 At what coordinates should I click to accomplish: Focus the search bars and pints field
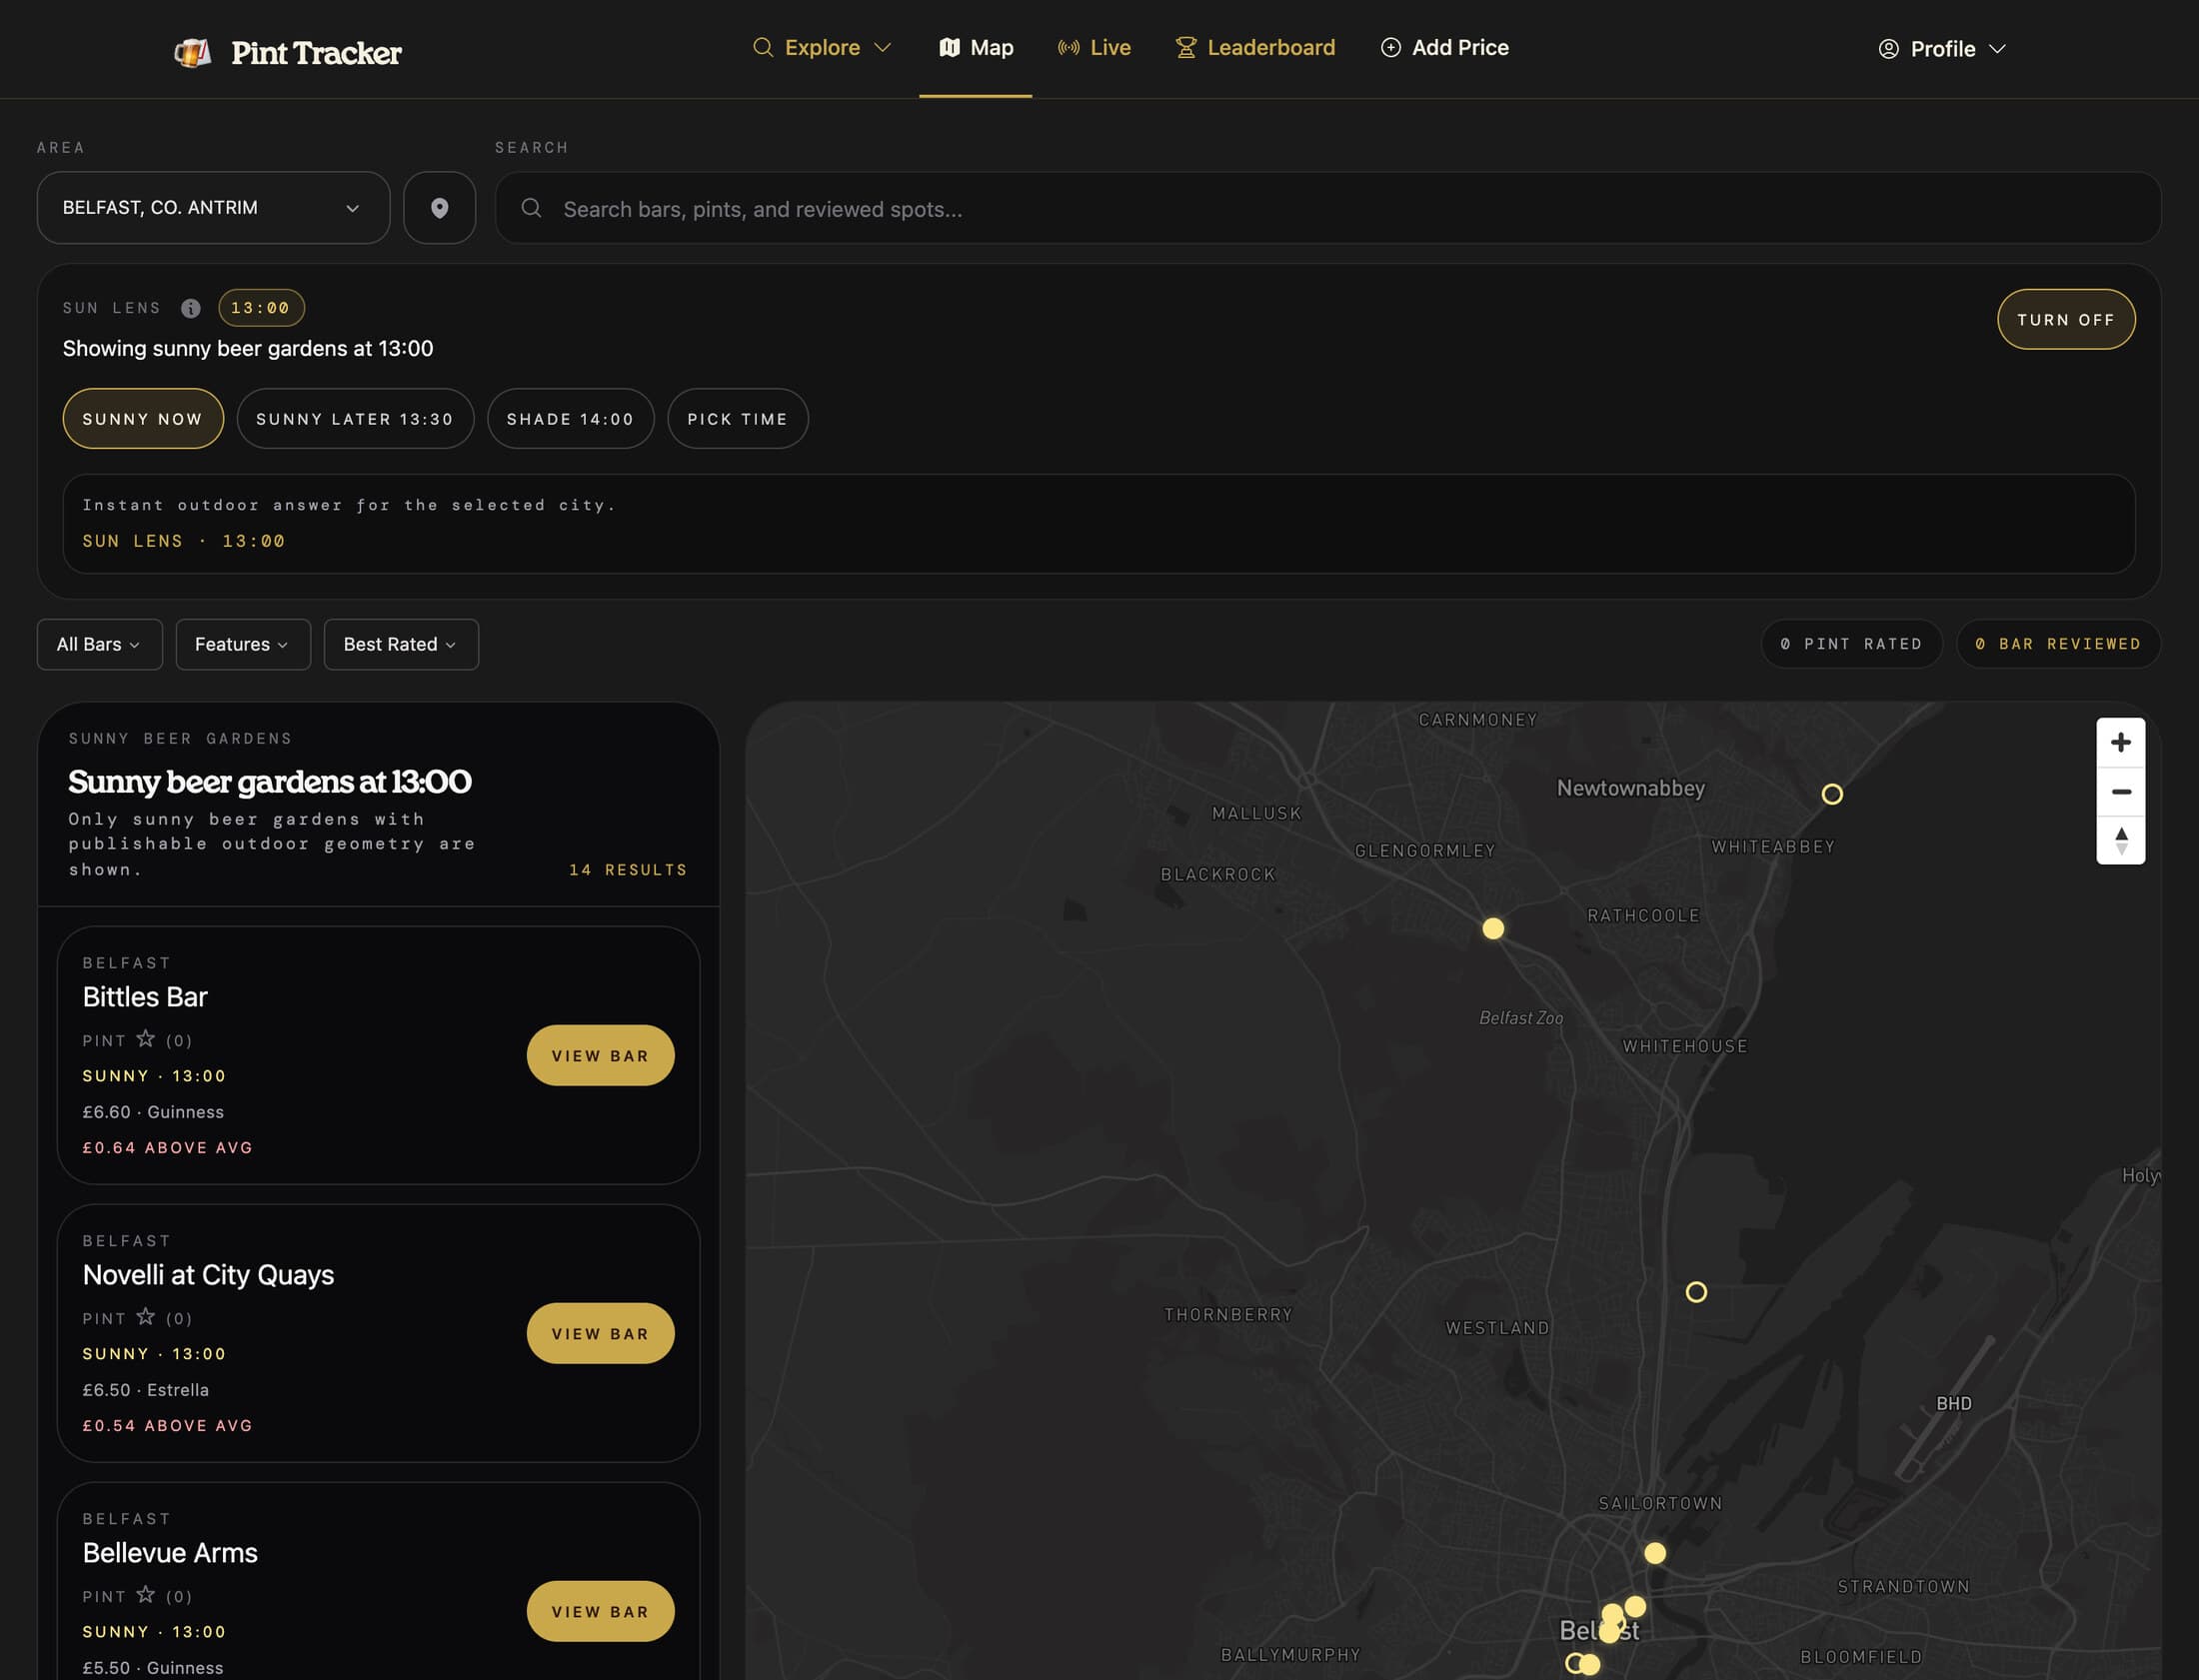1328,208
